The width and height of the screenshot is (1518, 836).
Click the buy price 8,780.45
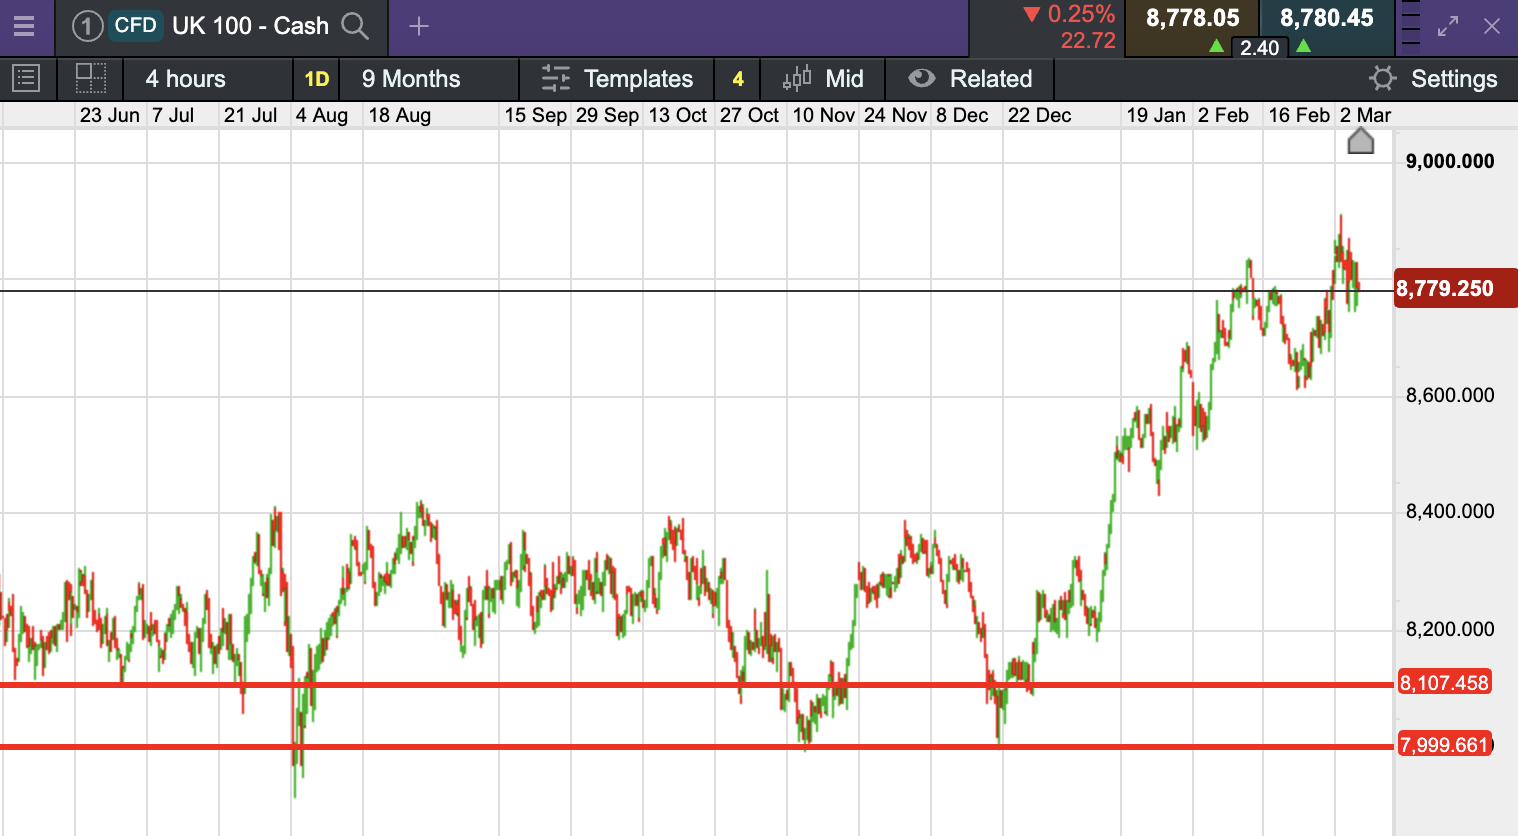tap(1327, 18)
